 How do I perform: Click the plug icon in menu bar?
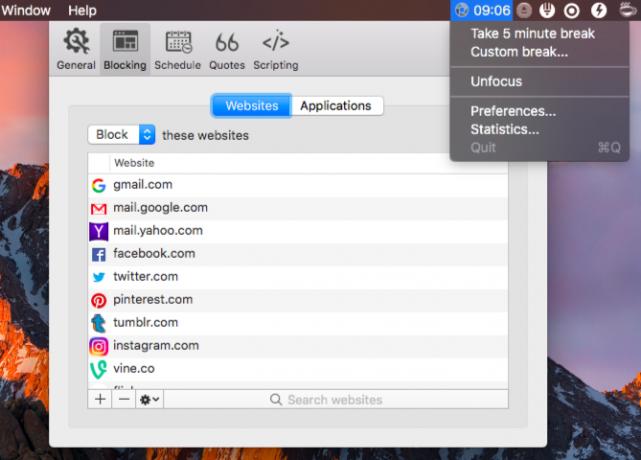[x=547, y=10]
